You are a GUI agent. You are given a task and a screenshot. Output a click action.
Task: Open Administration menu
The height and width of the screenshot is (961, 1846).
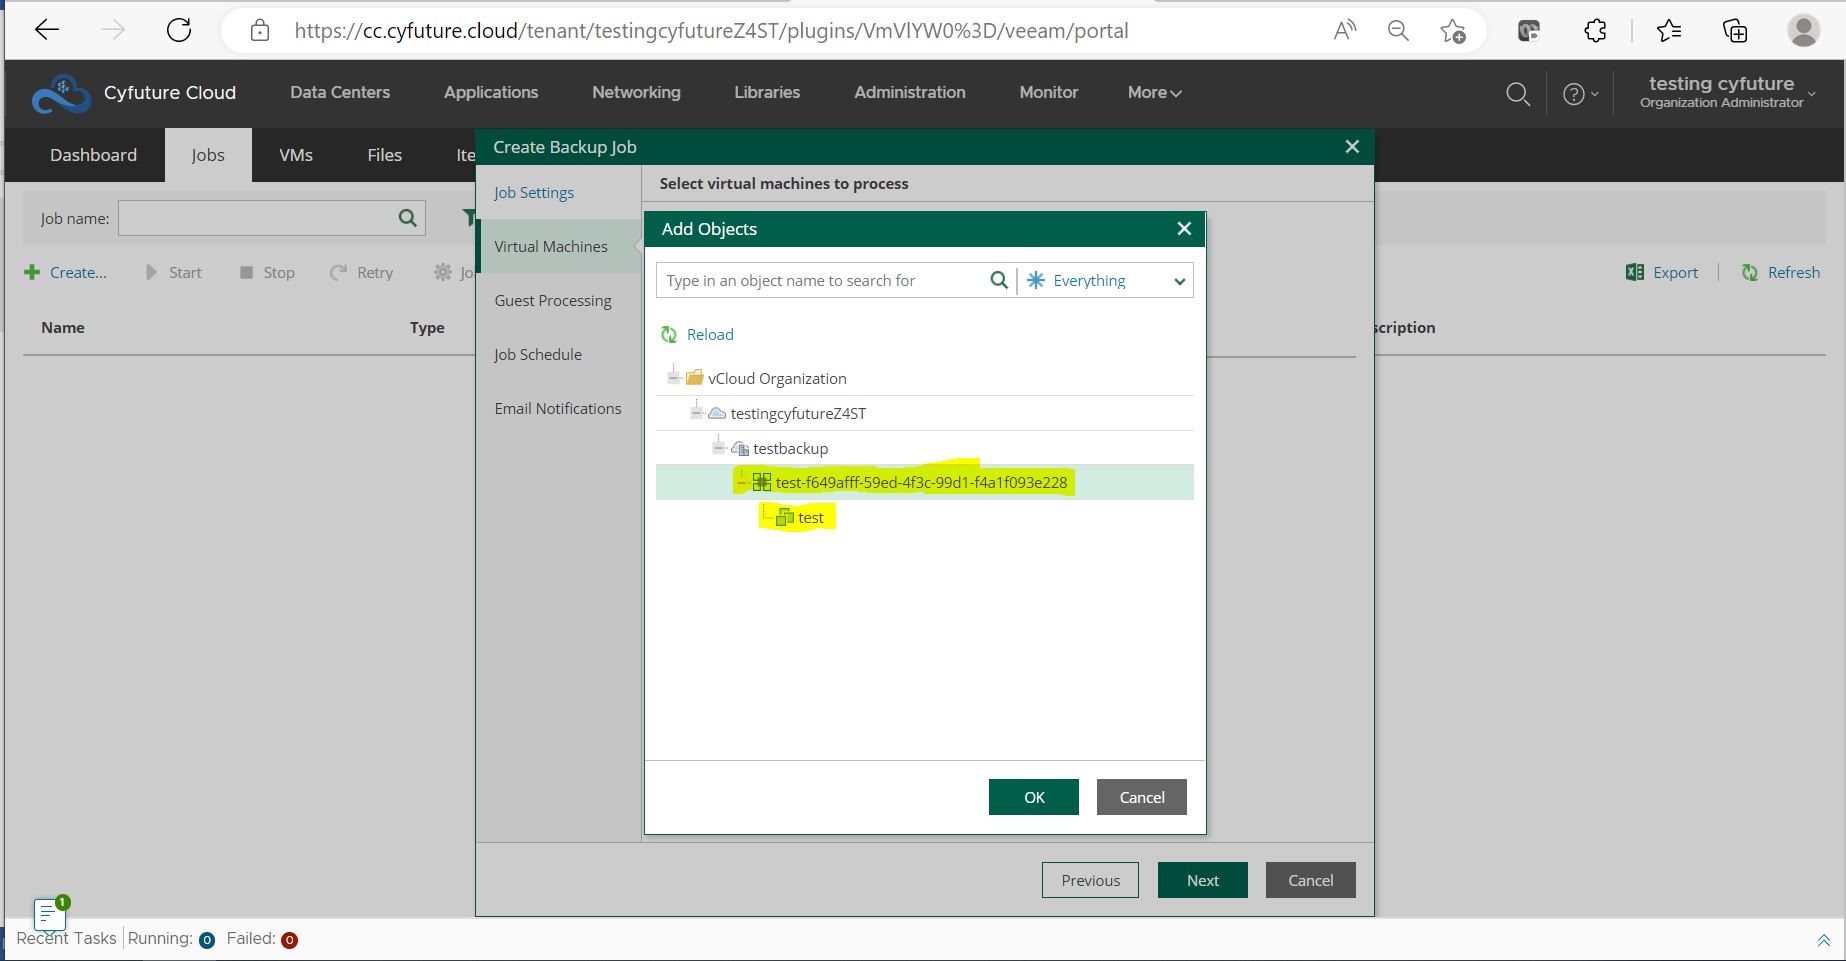point(910,92)
